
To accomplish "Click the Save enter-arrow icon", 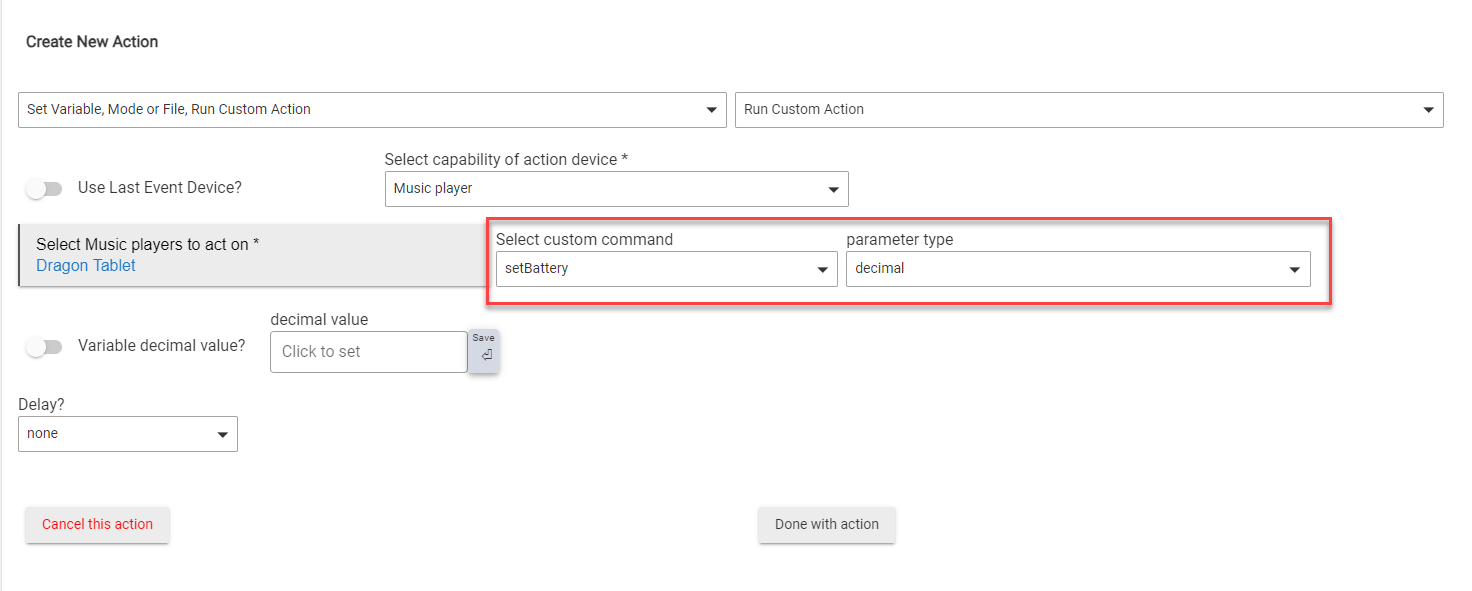I will (x=485, y=355).
